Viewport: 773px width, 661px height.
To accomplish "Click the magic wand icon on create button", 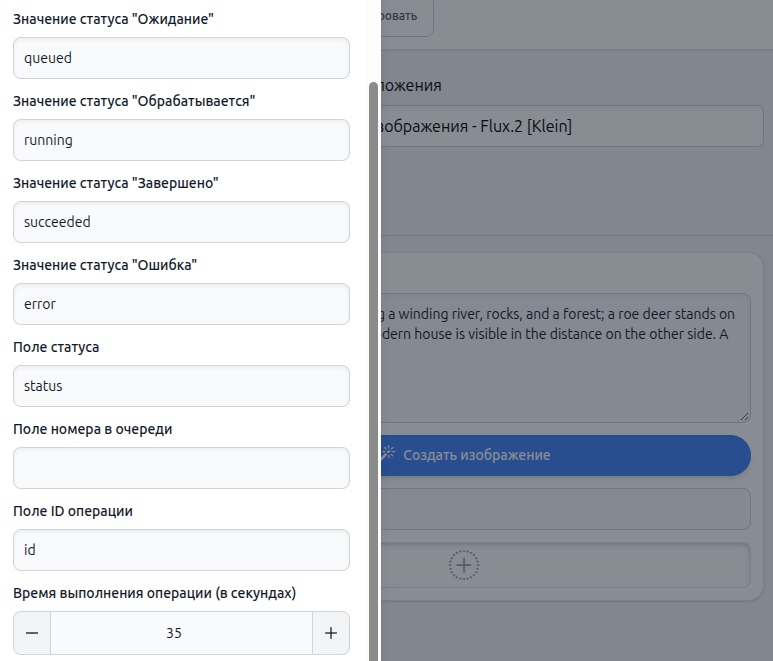I will click(388, 452).
